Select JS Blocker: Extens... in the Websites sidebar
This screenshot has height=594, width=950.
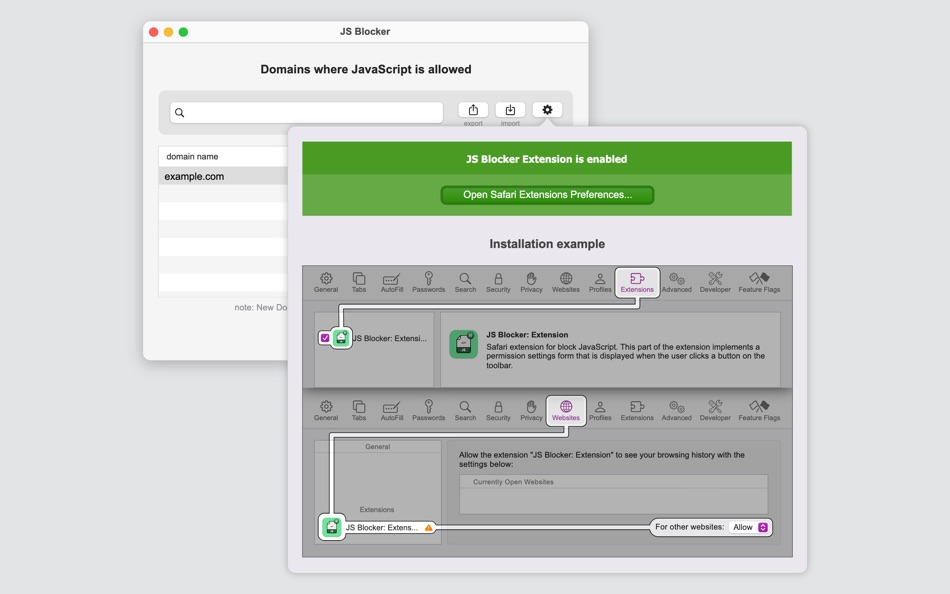(x=382, y=527)
